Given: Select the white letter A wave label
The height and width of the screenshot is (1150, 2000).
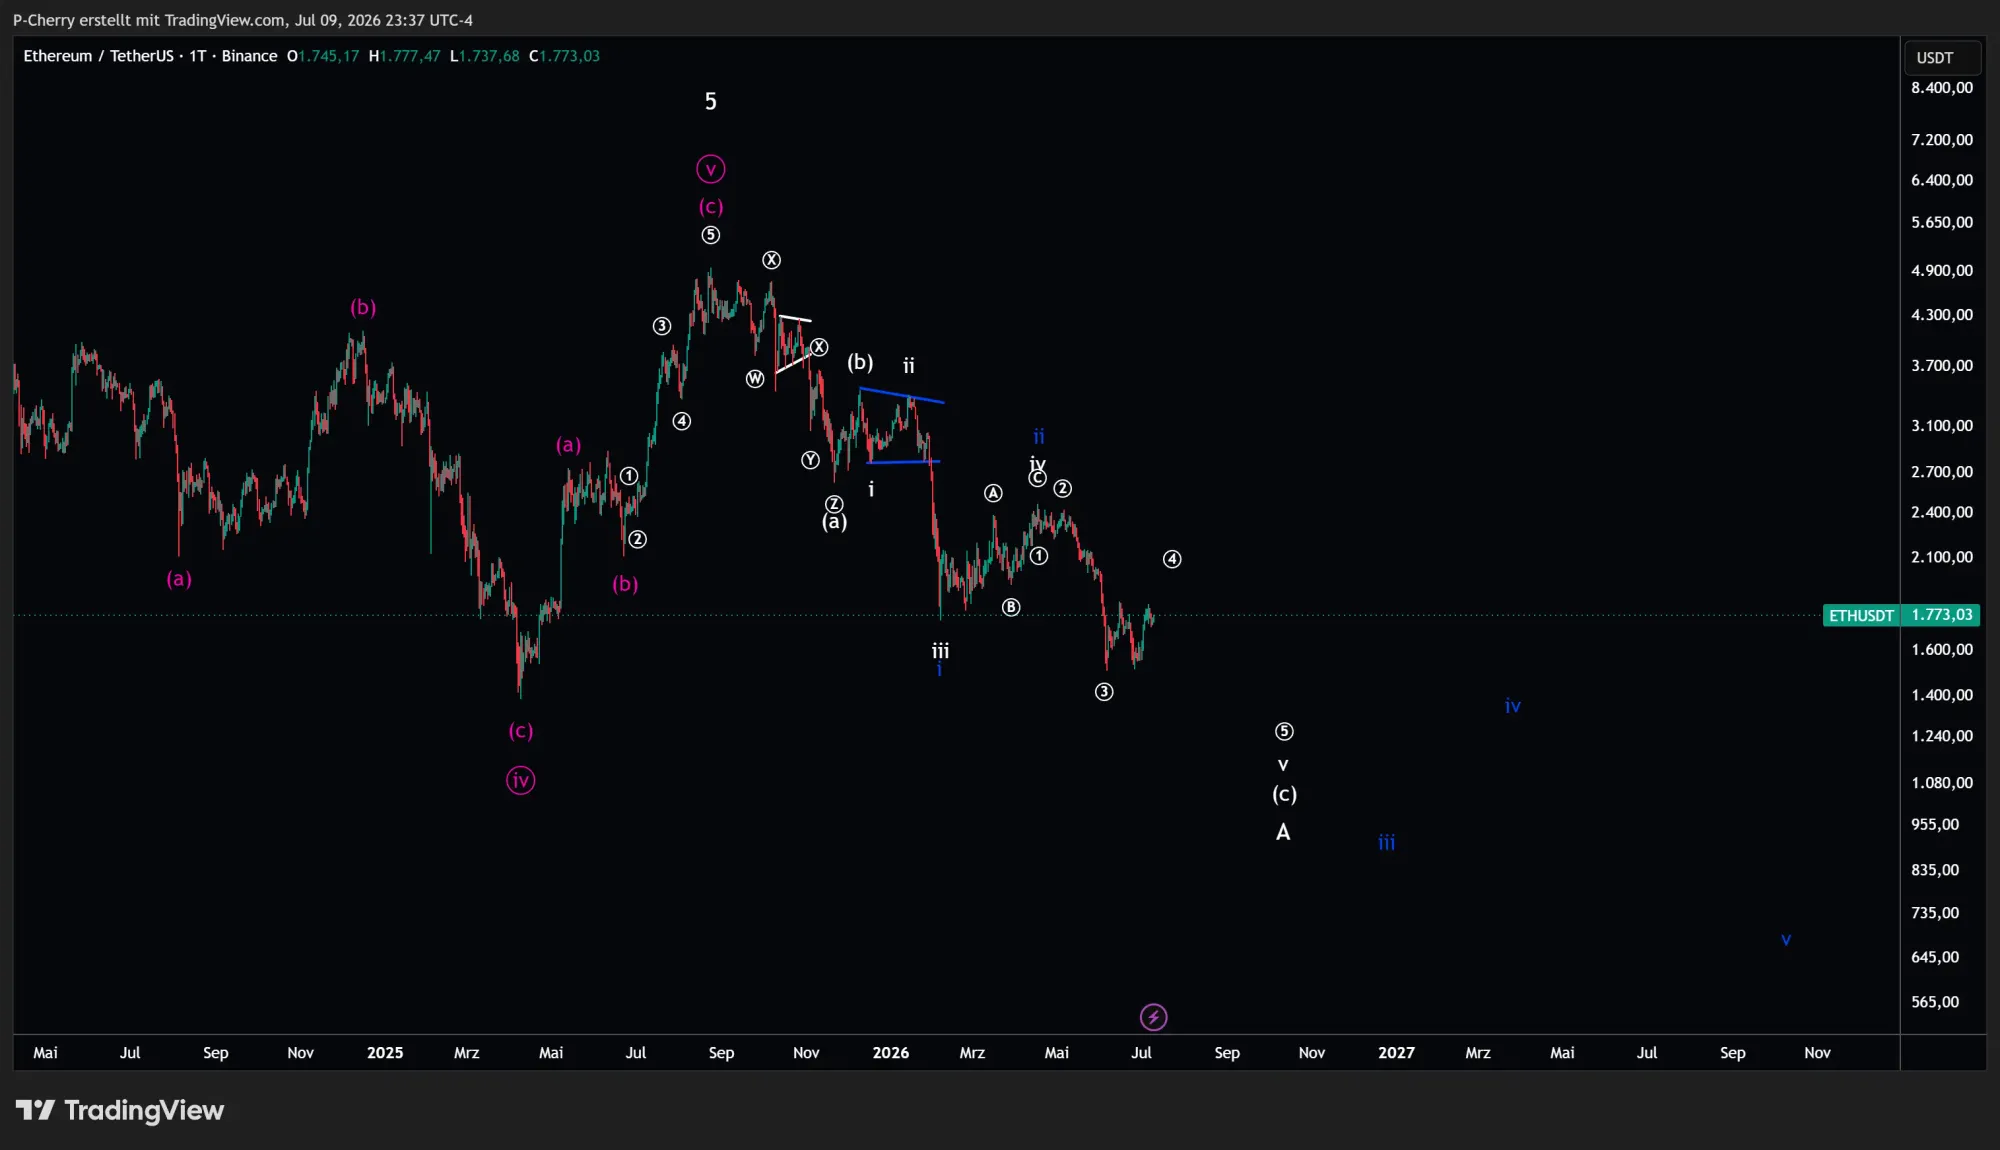Looking at the screenshot, I should [x=1283, y=832].
